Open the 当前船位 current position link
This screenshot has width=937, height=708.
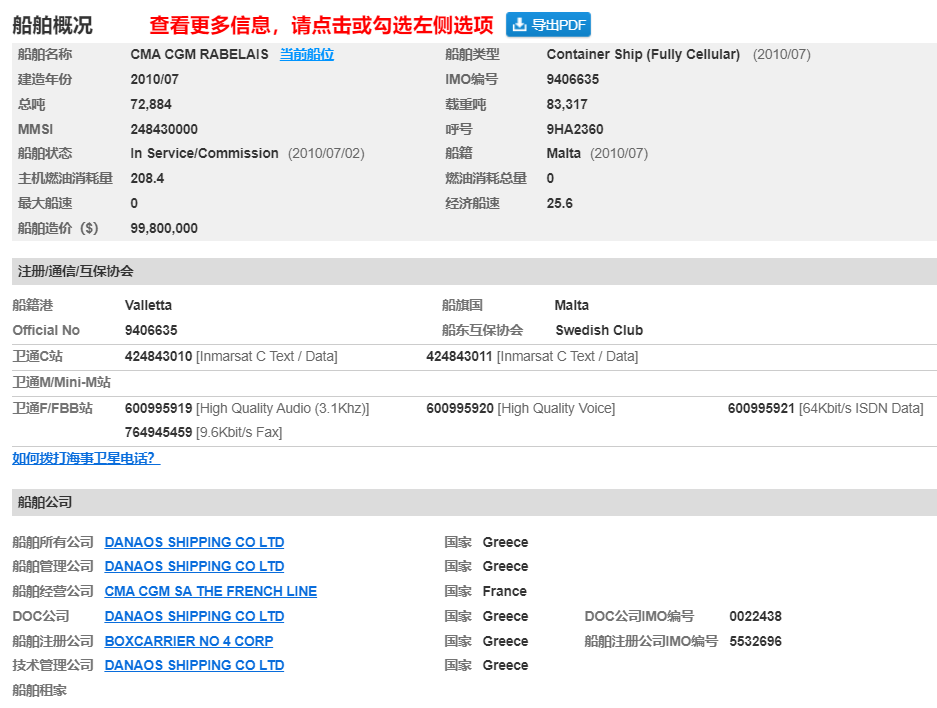click(x=307, y=54)
